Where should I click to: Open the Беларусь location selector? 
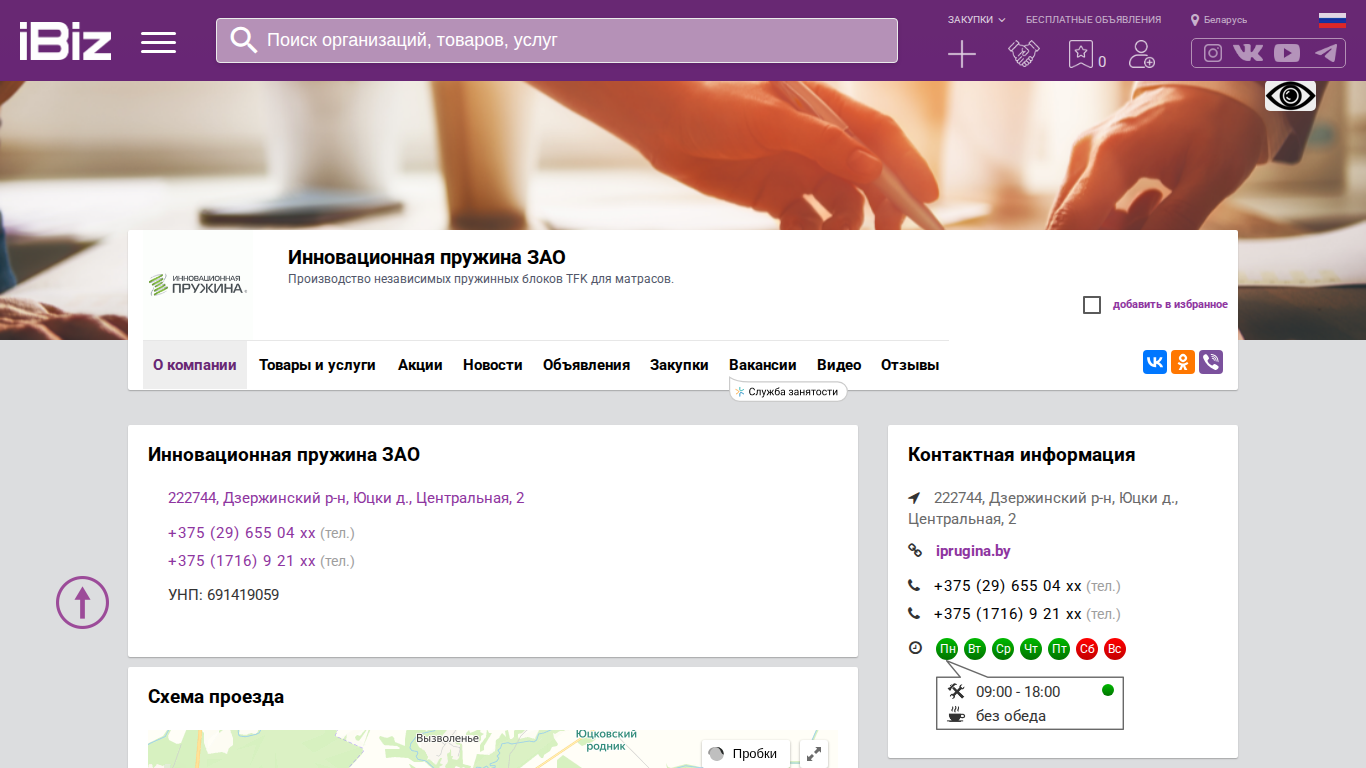coord(1219,20)
